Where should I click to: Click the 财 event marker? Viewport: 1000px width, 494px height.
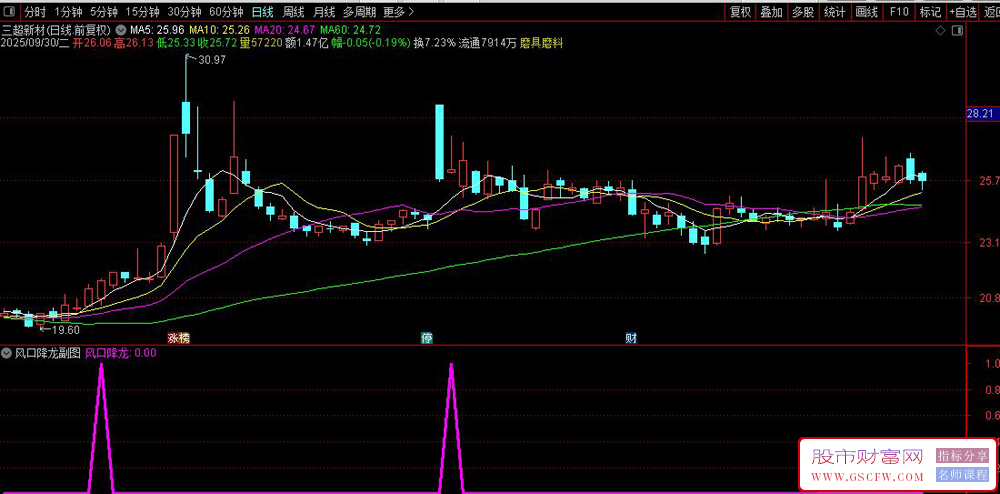click(x=631, y=338)
